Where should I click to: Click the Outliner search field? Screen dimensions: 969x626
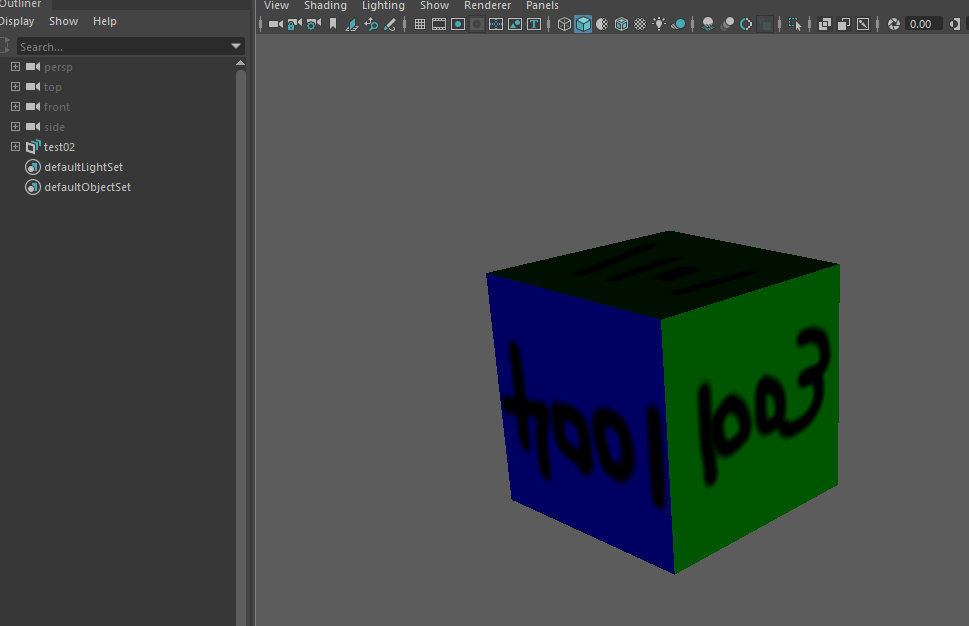click(x=130, y=46)
